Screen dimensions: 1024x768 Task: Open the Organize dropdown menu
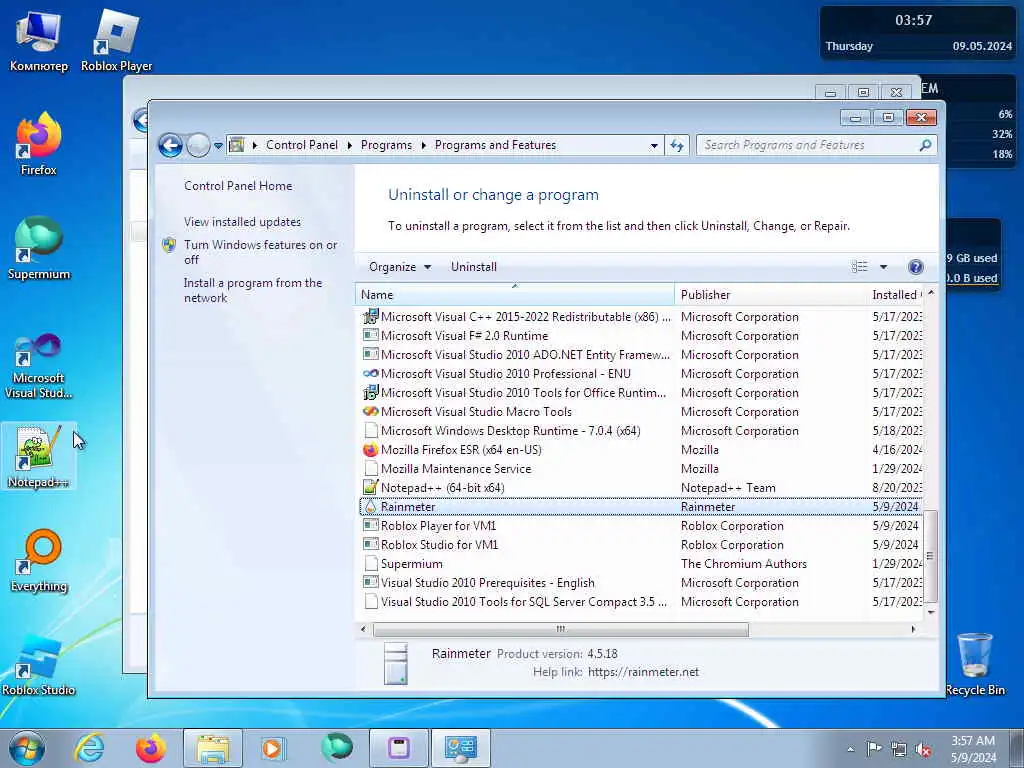point(400,266)
